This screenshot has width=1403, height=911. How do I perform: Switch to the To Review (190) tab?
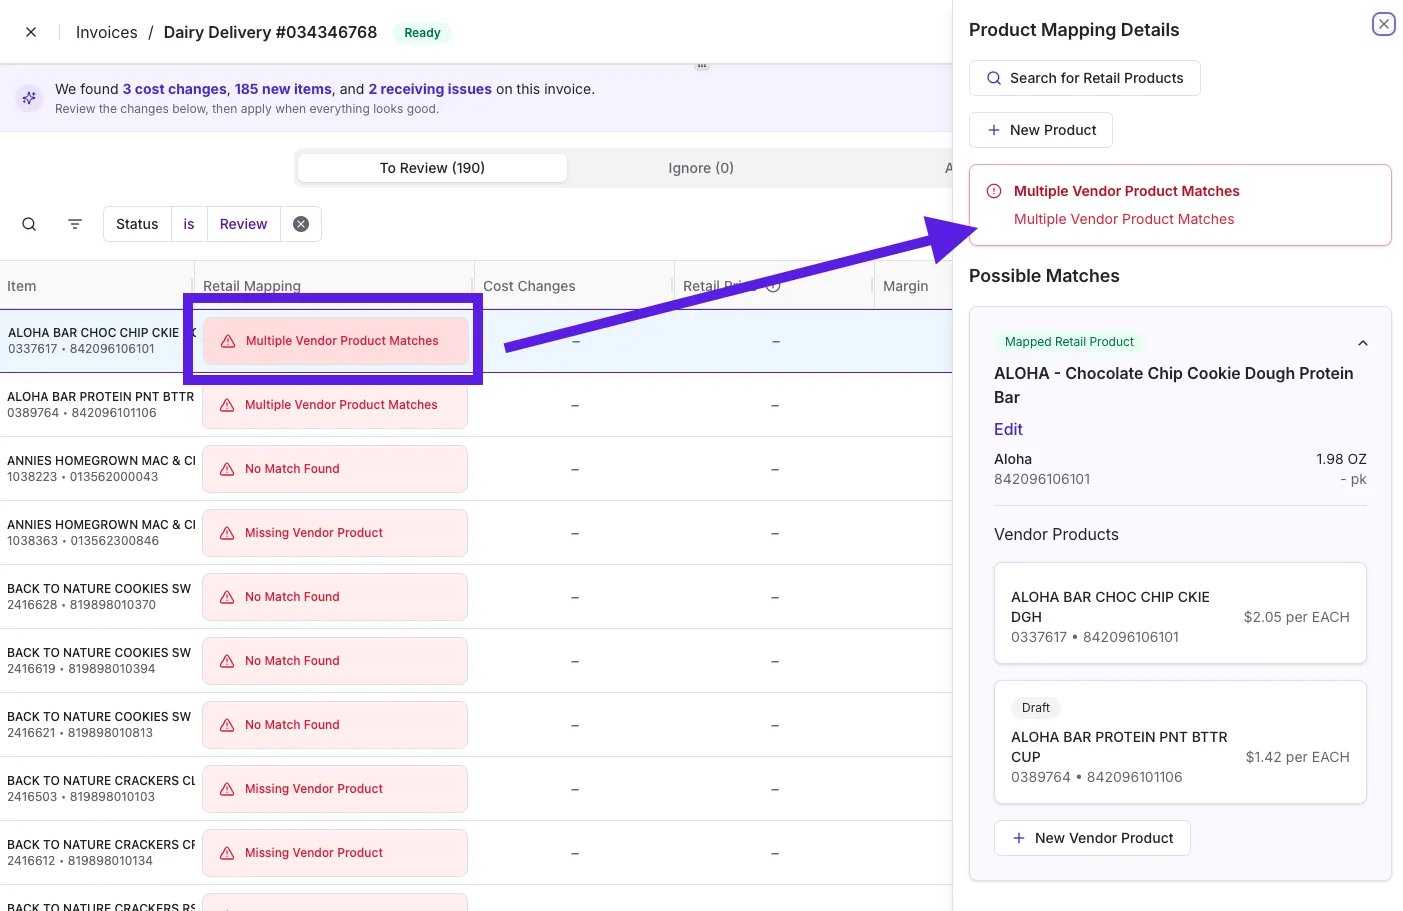(x=432, y=168)
